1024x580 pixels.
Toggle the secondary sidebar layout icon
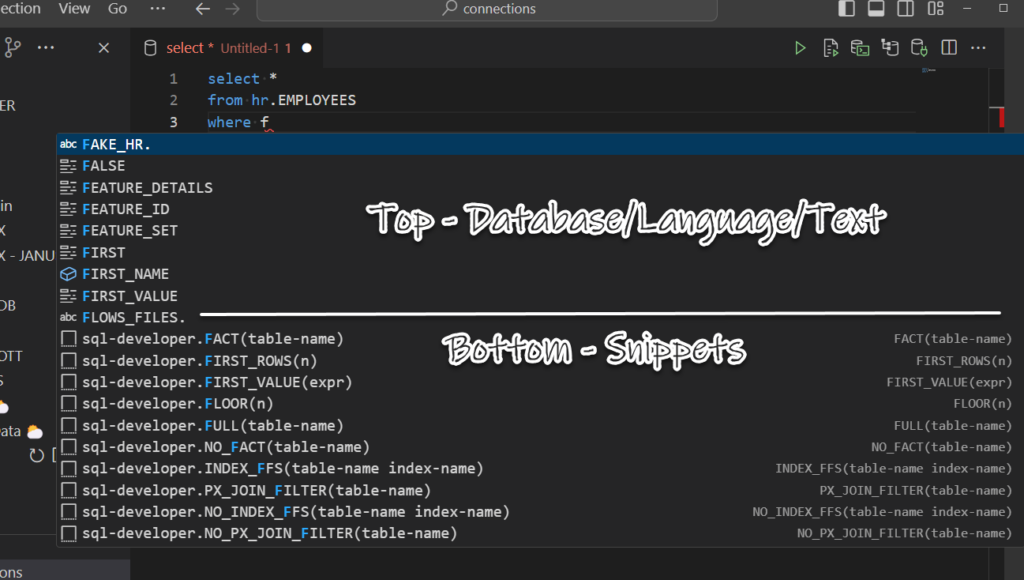coord(905,8)
